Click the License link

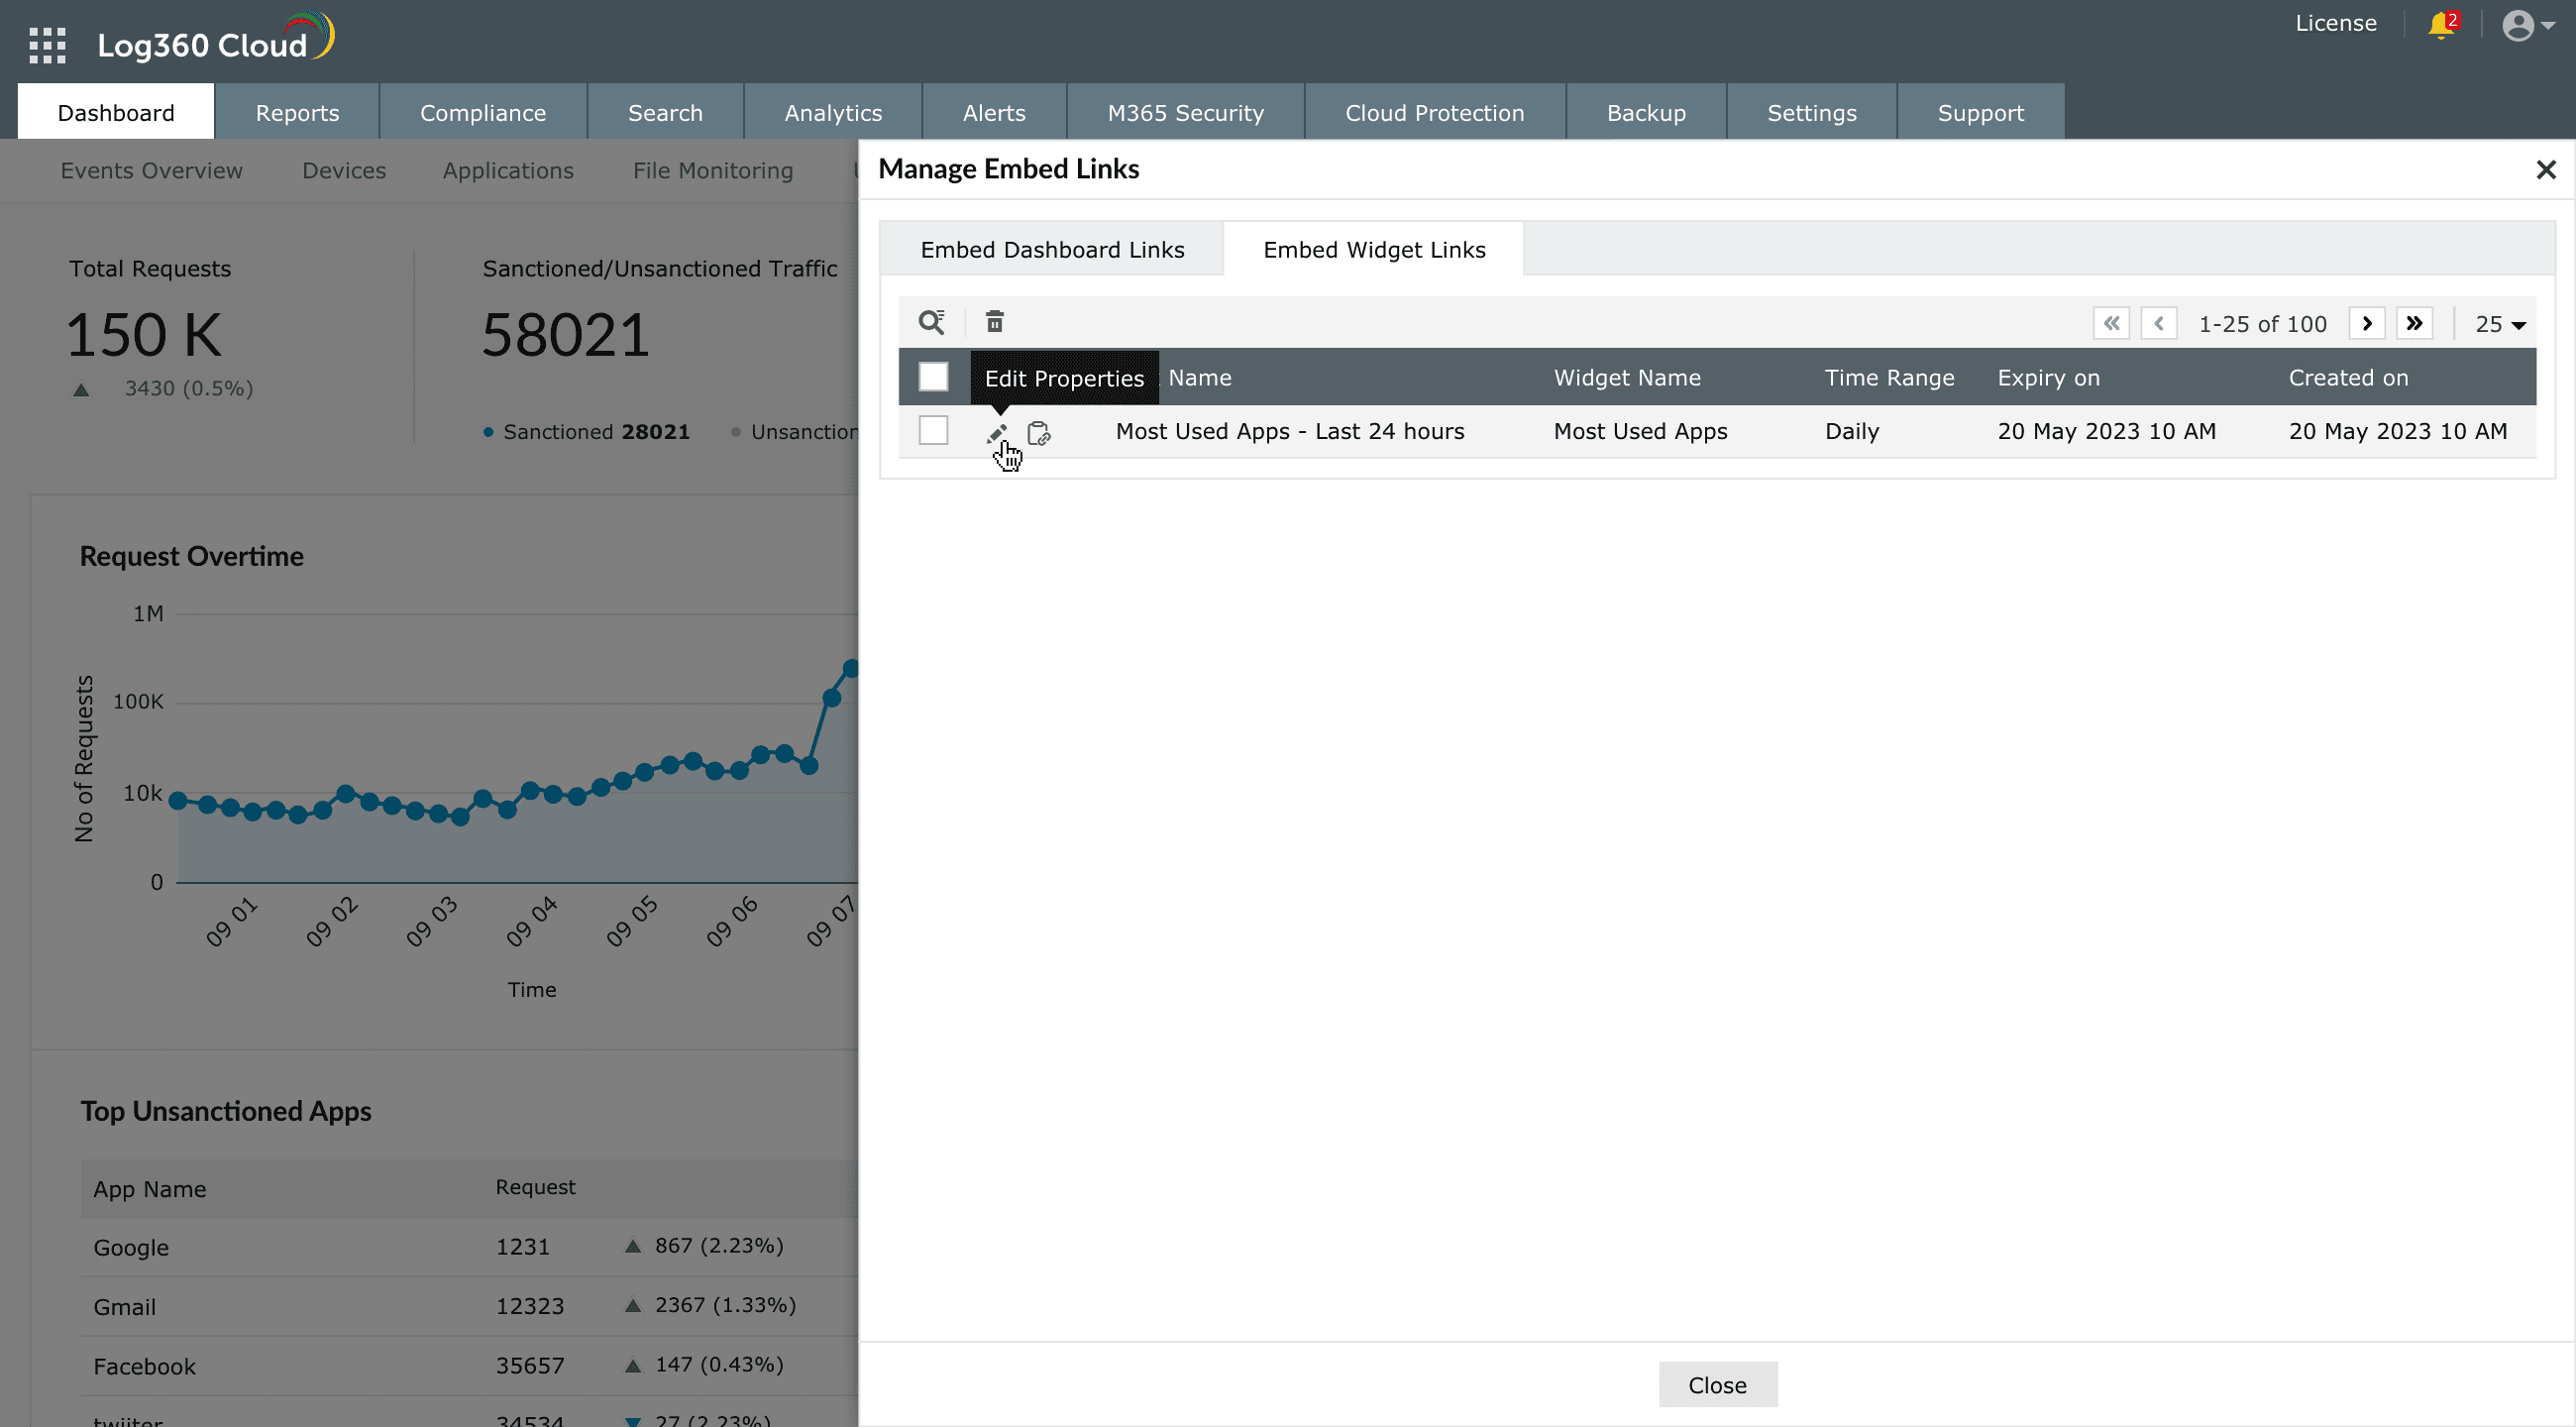point(2335,23)
